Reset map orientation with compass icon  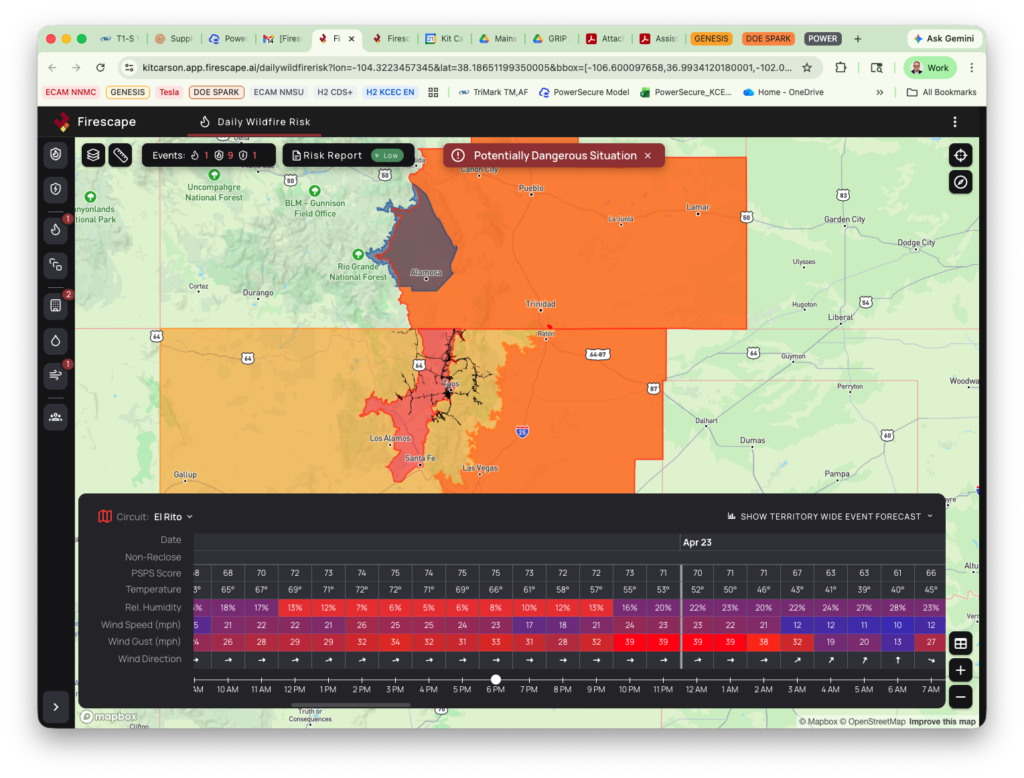point(960,182)
